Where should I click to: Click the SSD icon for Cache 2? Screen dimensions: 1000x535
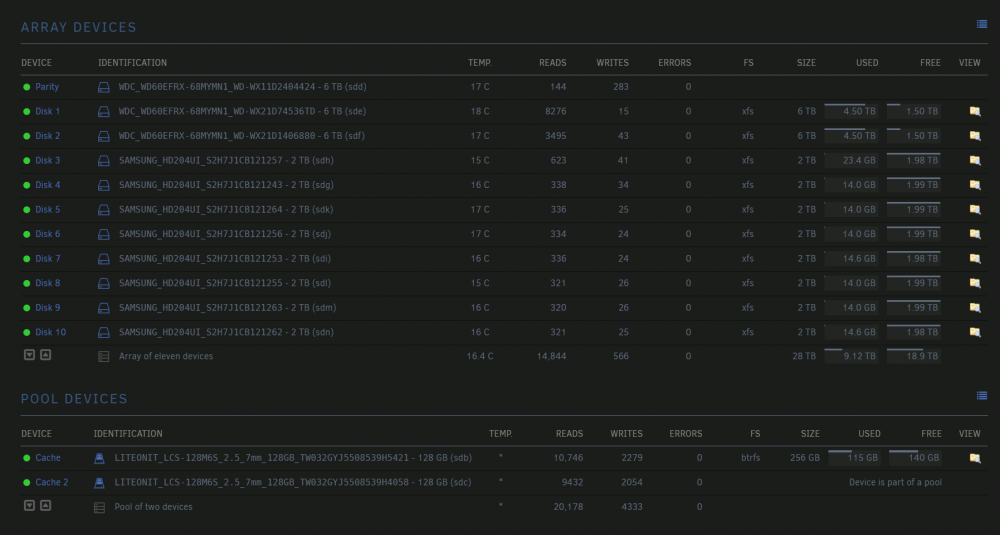[99, 483]
